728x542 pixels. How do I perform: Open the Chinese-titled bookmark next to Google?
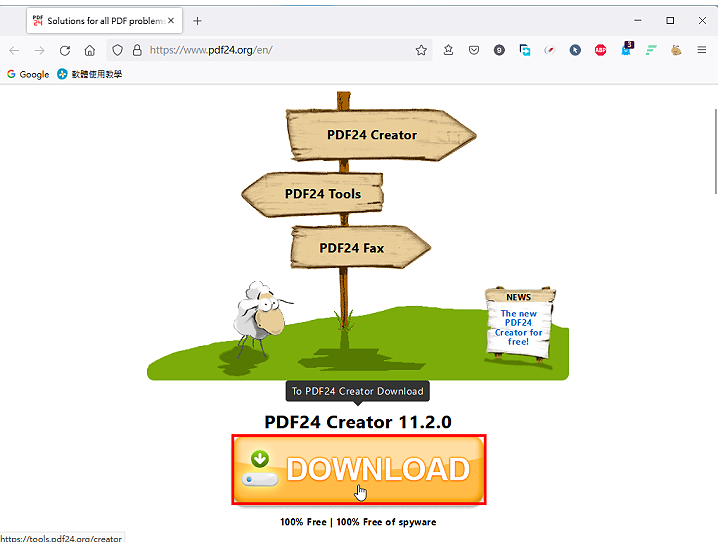pyautogui.click(x=90, y=74)
